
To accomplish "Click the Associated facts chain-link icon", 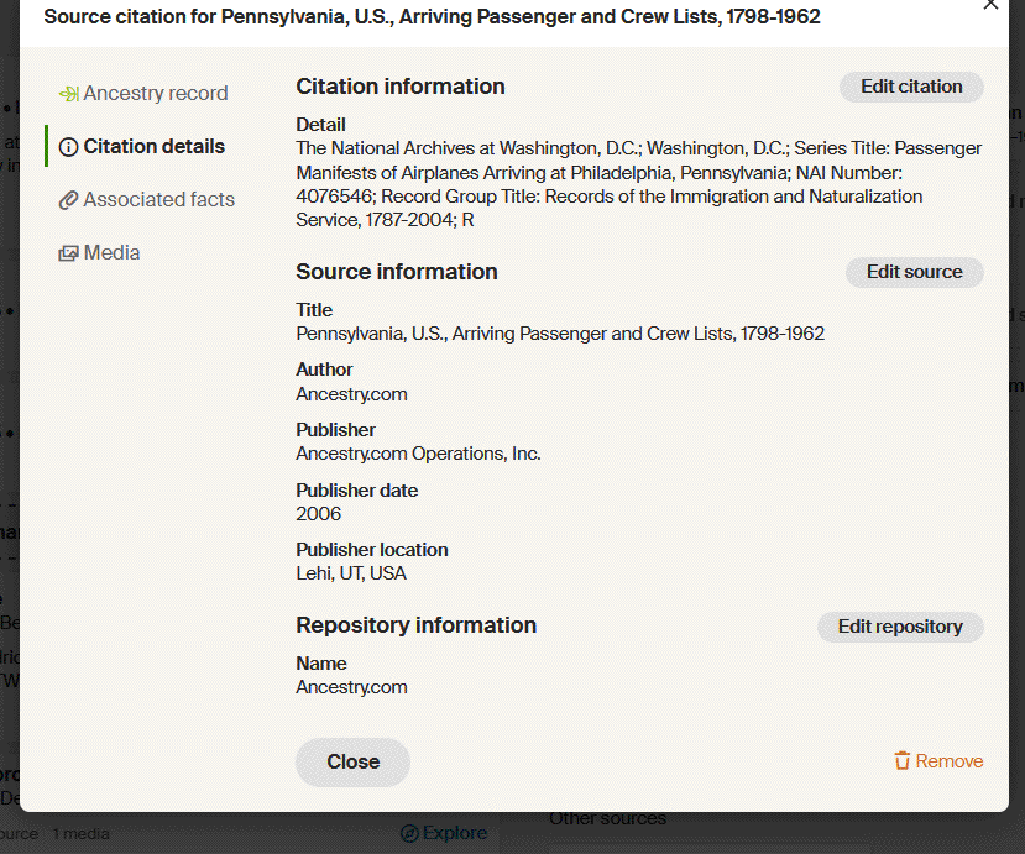I will [68, 200].
